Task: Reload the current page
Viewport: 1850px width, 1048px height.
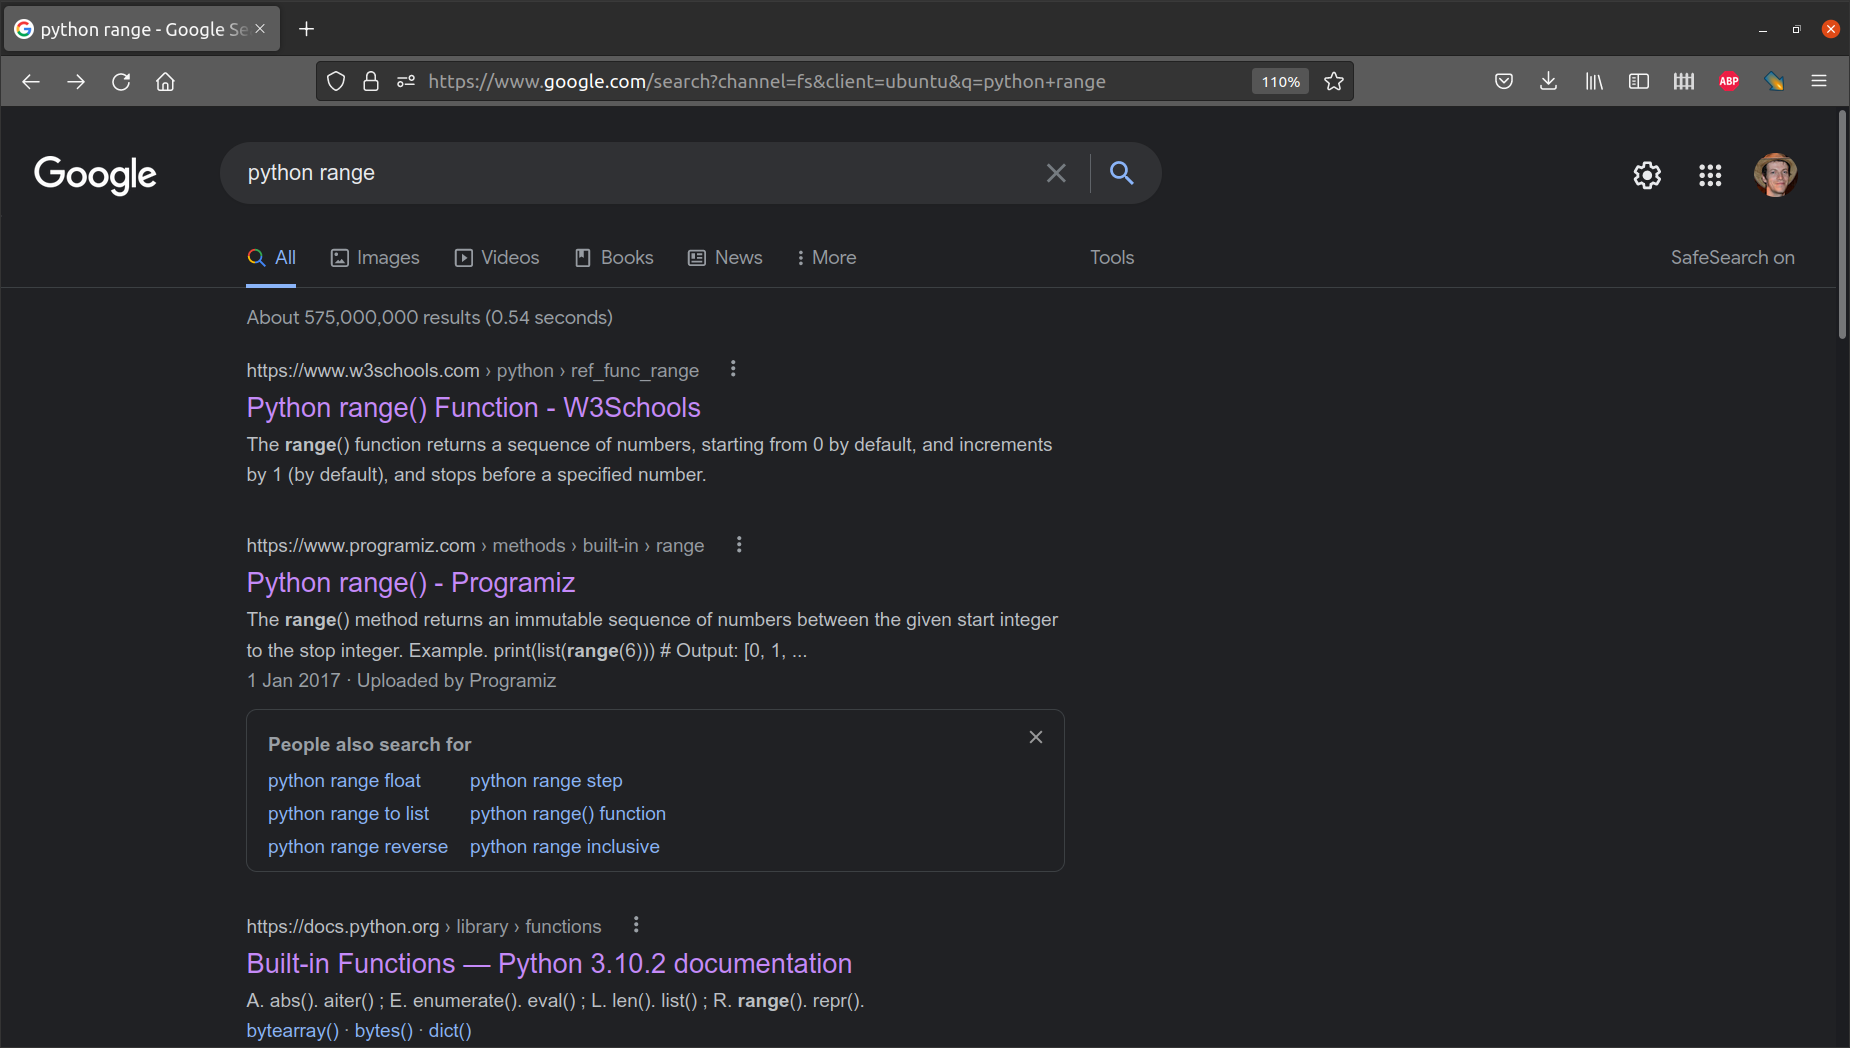Action: (121, 82)
